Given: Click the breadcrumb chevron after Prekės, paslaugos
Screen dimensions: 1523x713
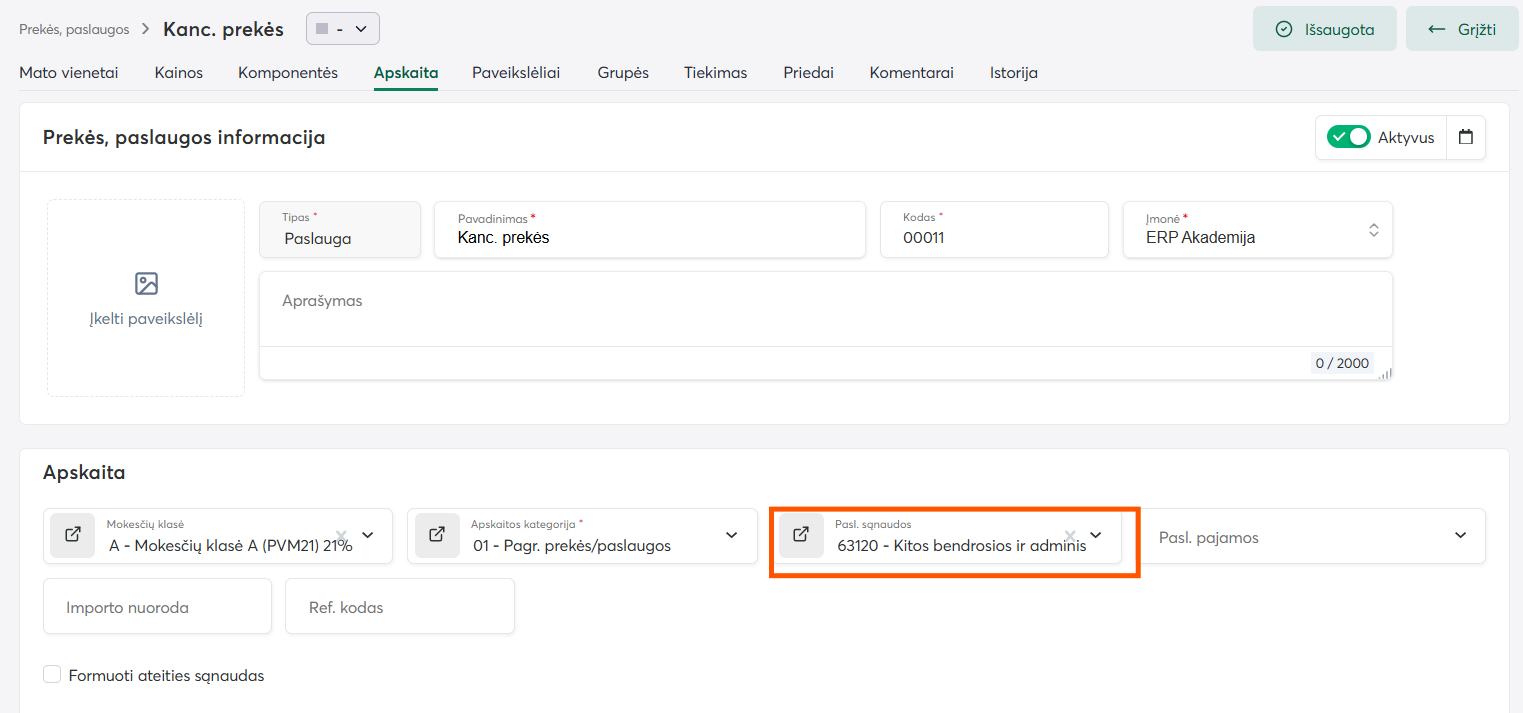Looking at the screenshot, I should click(x=146, y=29).
